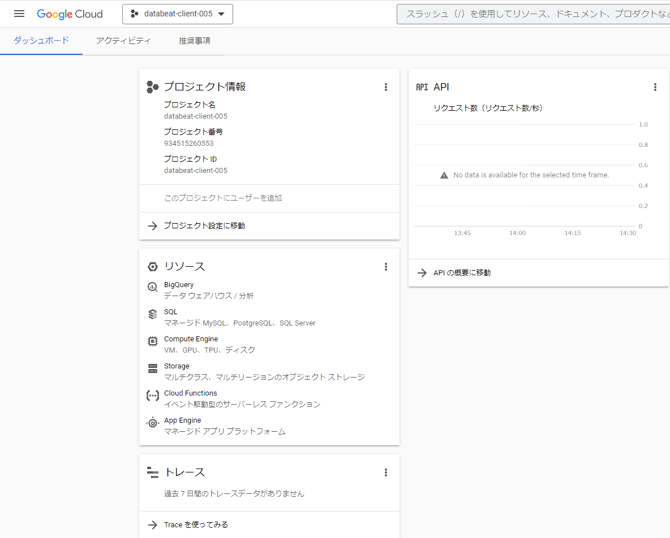Go to プロジェクト設定に移動 link

tap(204, 226)
